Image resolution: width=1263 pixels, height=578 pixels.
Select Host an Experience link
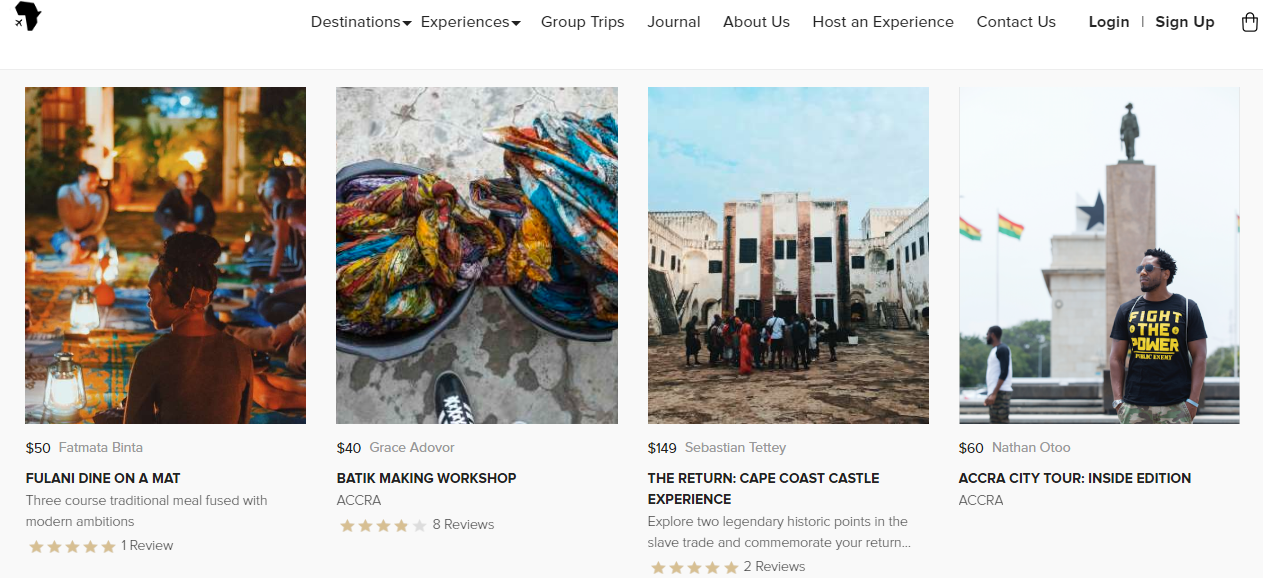point(883,22)
